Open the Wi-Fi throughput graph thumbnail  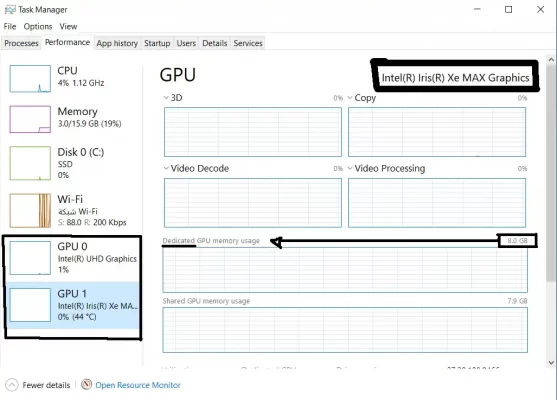point(30,210)
